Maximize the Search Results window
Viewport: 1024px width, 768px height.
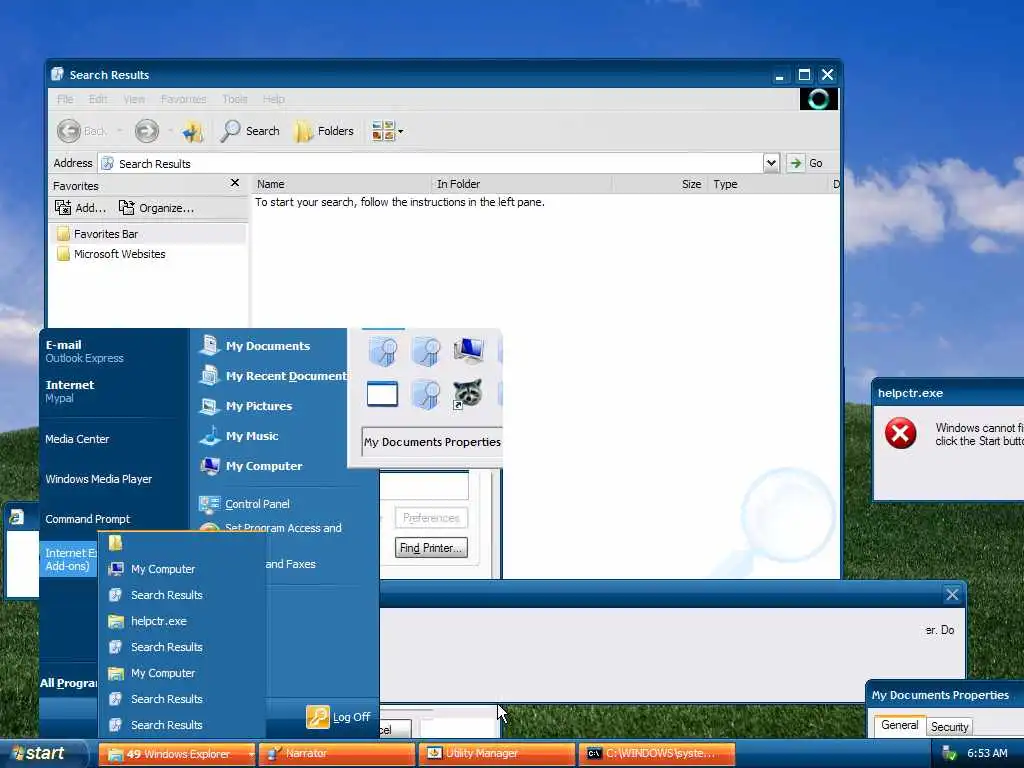[x=804, y=75]
